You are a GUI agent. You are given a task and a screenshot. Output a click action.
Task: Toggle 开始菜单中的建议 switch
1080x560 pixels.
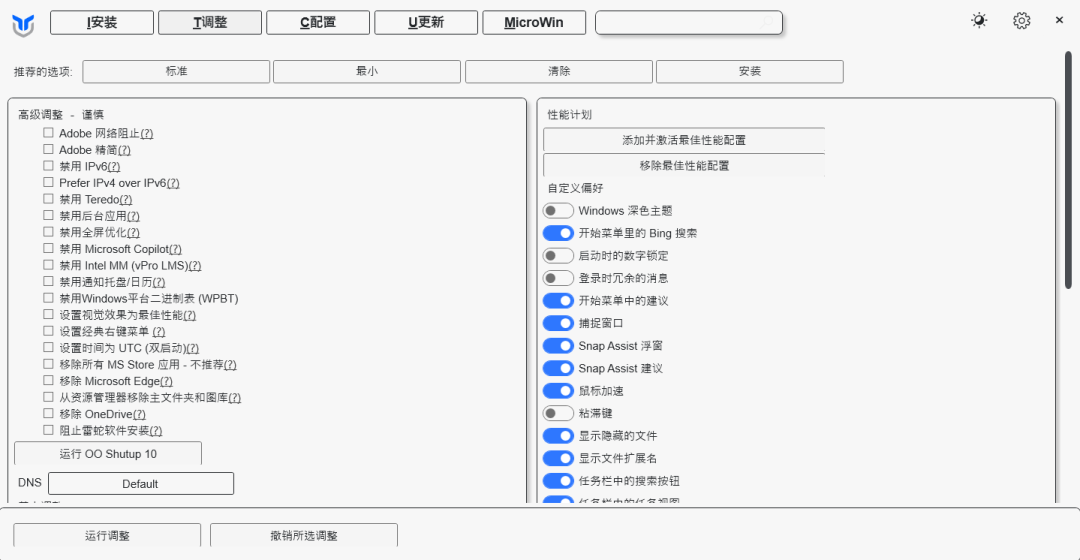[x=558, y=300]
